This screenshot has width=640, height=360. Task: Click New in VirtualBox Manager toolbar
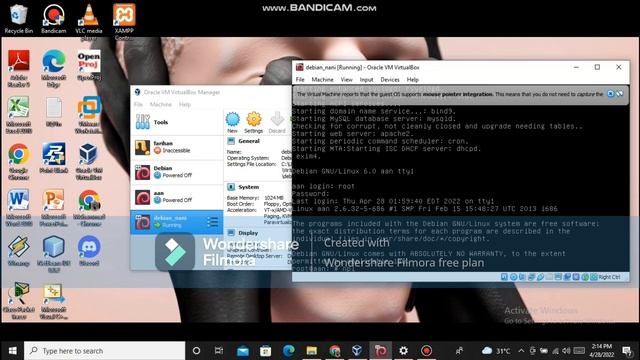232,122
